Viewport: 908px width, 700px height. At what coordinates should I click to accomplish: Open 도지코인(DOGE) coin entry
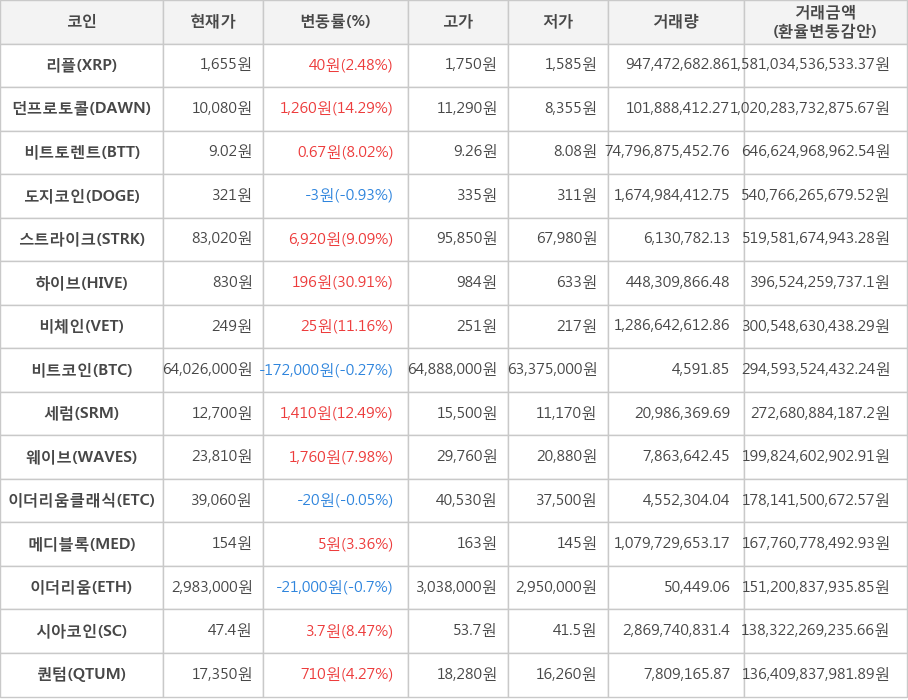[x=81, y=195]
